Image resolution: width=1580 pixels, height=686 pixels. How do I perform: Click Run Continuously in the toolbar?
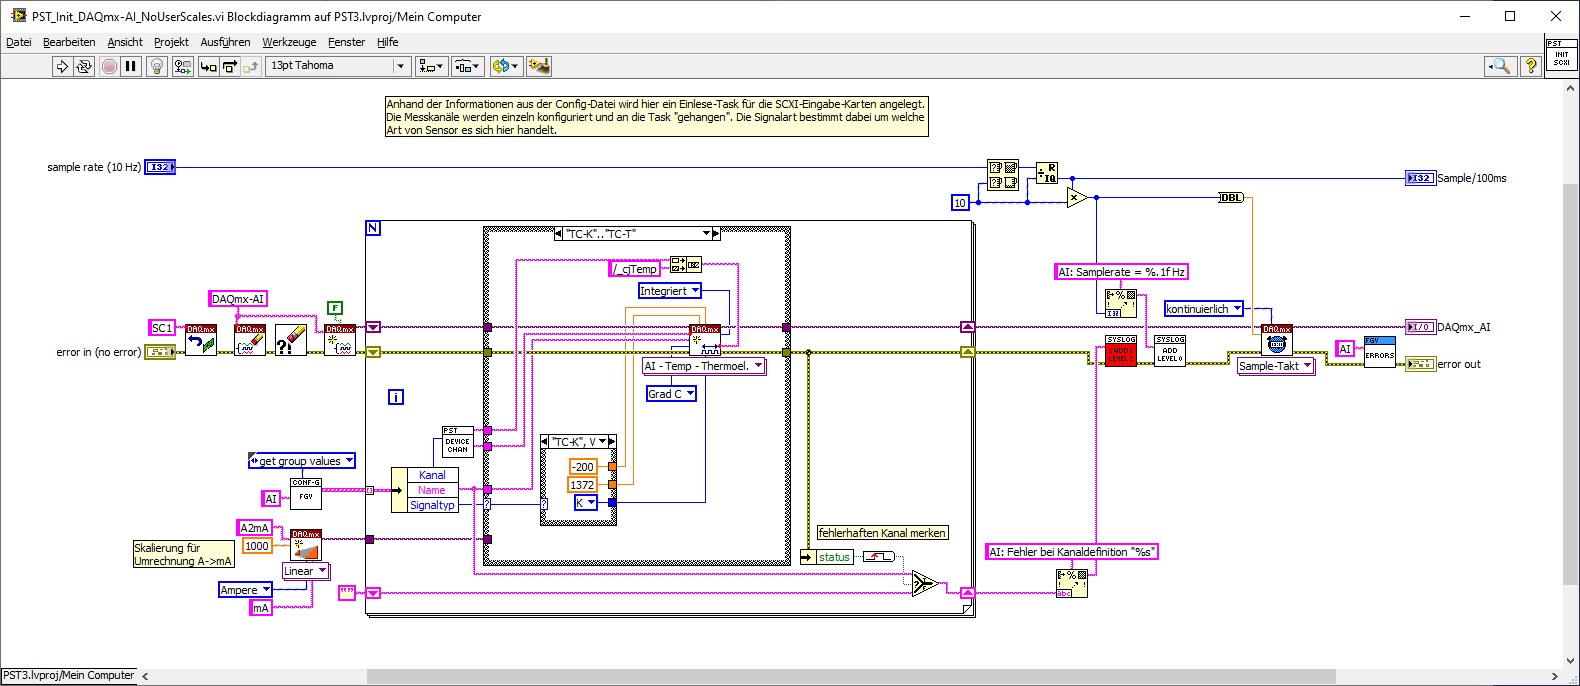(84, 66)
